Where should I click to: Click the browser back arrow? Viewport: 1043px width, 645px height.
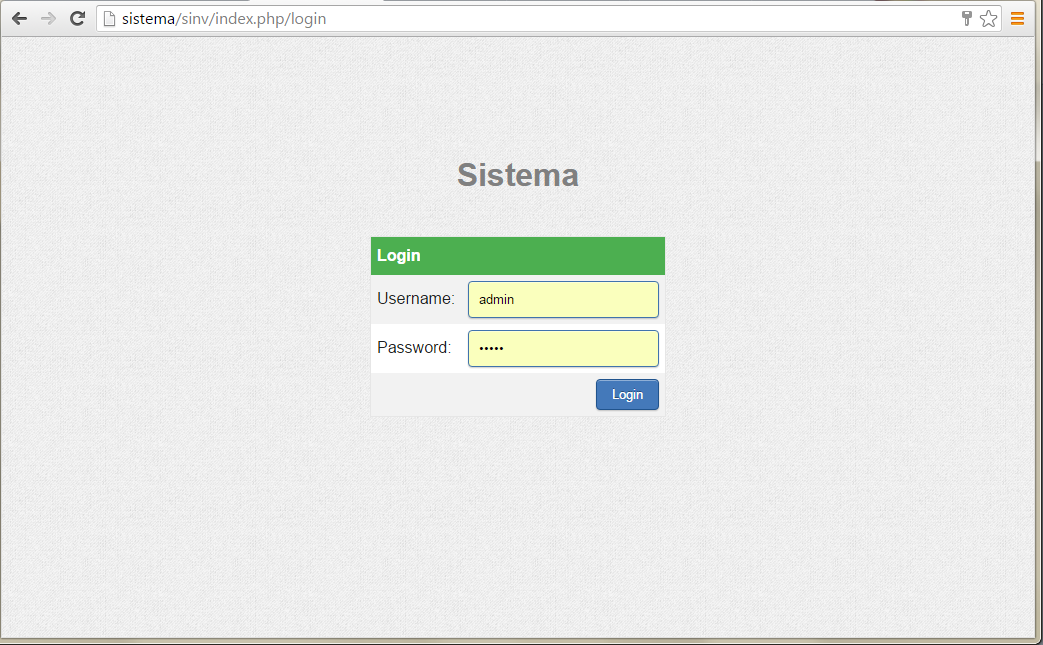click(18, 18)
